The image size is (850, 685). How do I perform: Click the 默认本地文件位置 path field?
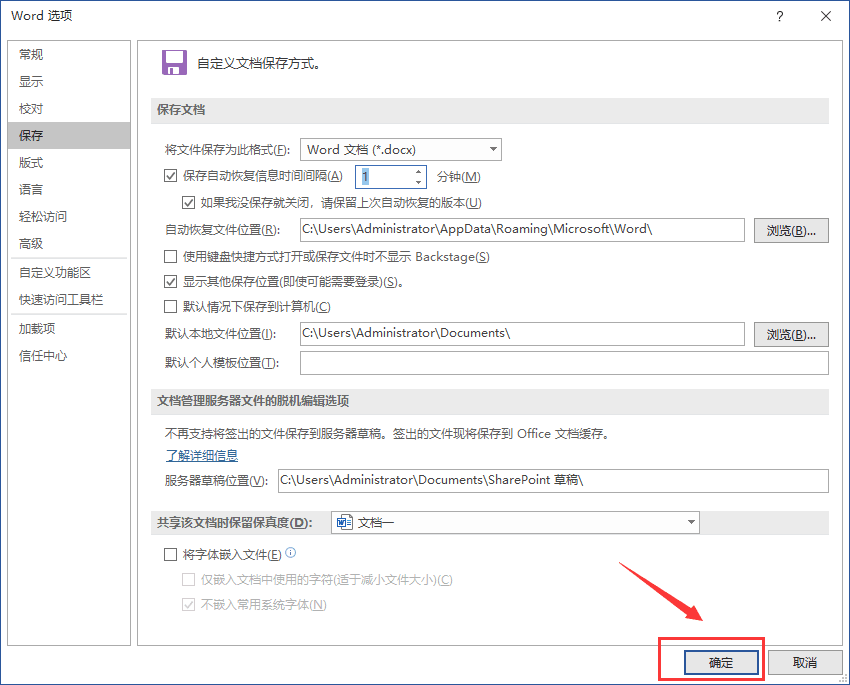pos(522,334)
